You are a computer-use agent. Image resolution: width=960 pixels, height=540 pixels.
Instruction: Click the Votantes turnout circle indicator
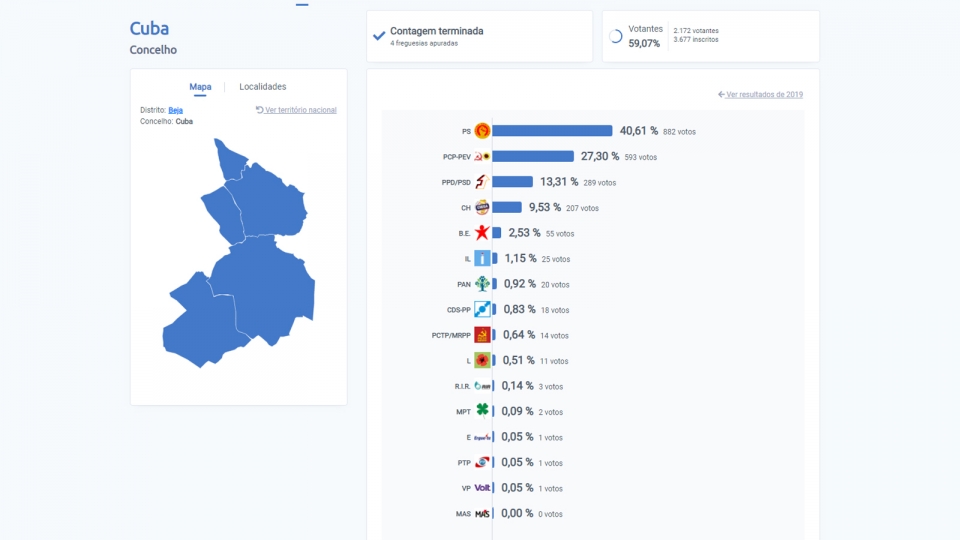[x=616, y=37]
